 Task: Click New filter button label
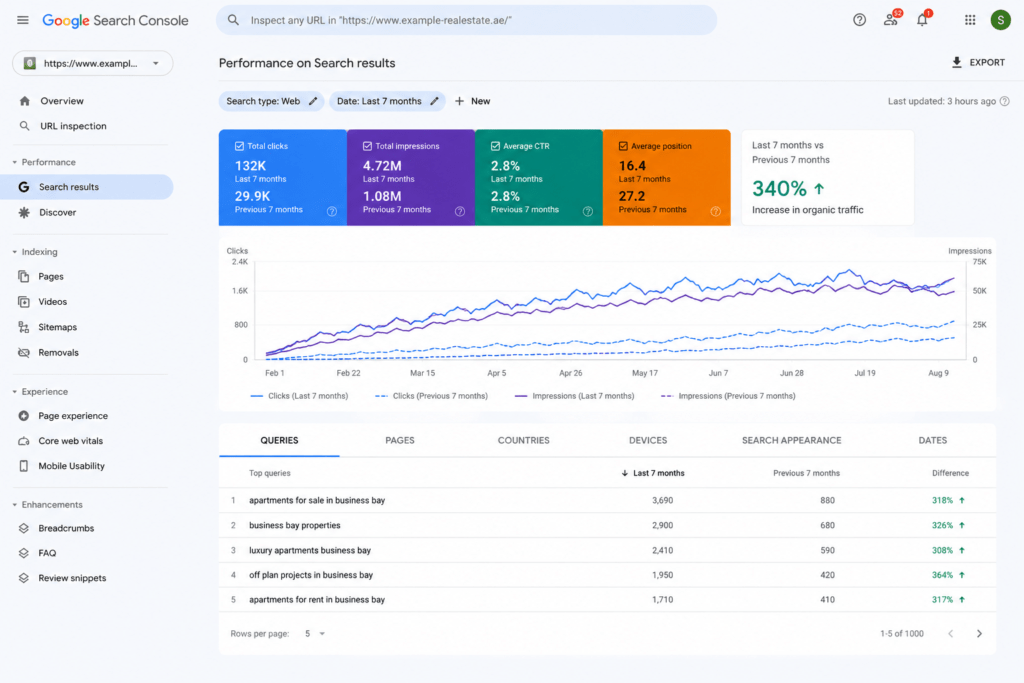(x=481, y=101)
